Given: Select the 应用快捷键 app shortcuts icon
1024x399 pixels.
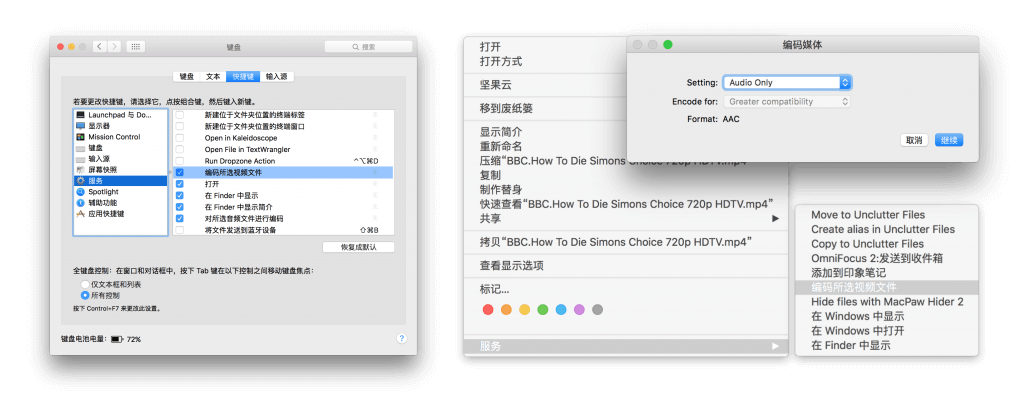Looking at the screenshot, I should [80, 214].
